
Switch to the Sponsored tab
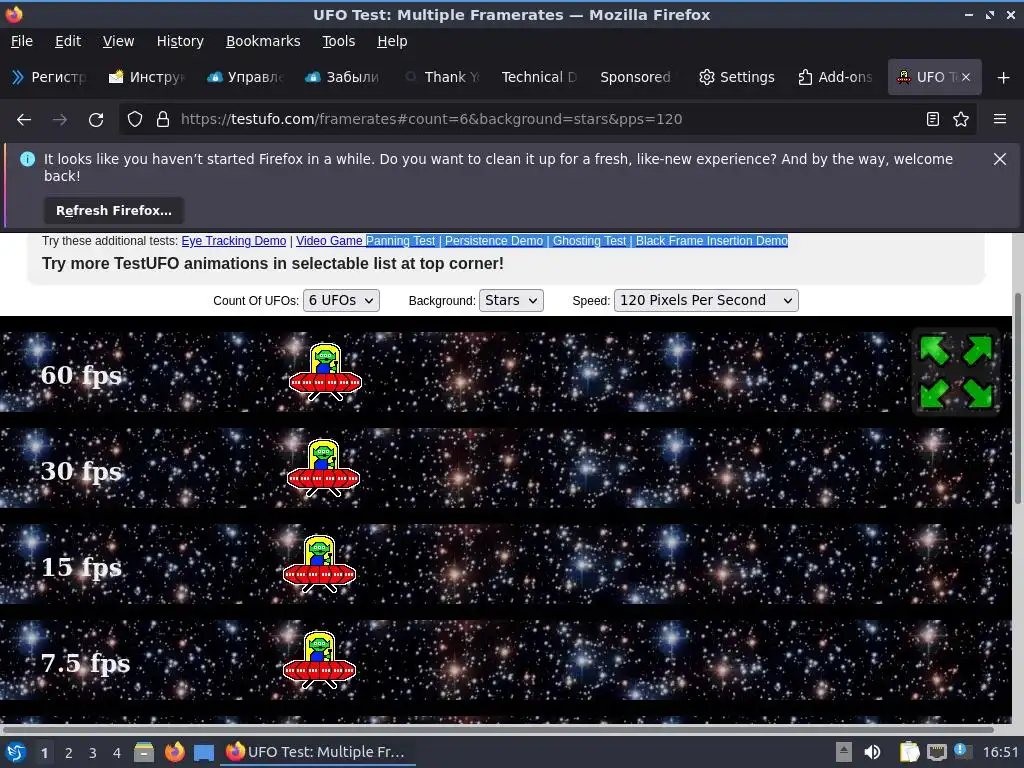635,77
